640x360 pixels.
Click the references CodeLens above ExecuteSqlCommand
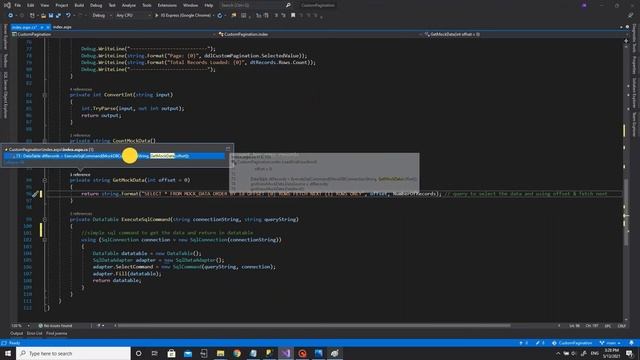coord(81,213)
